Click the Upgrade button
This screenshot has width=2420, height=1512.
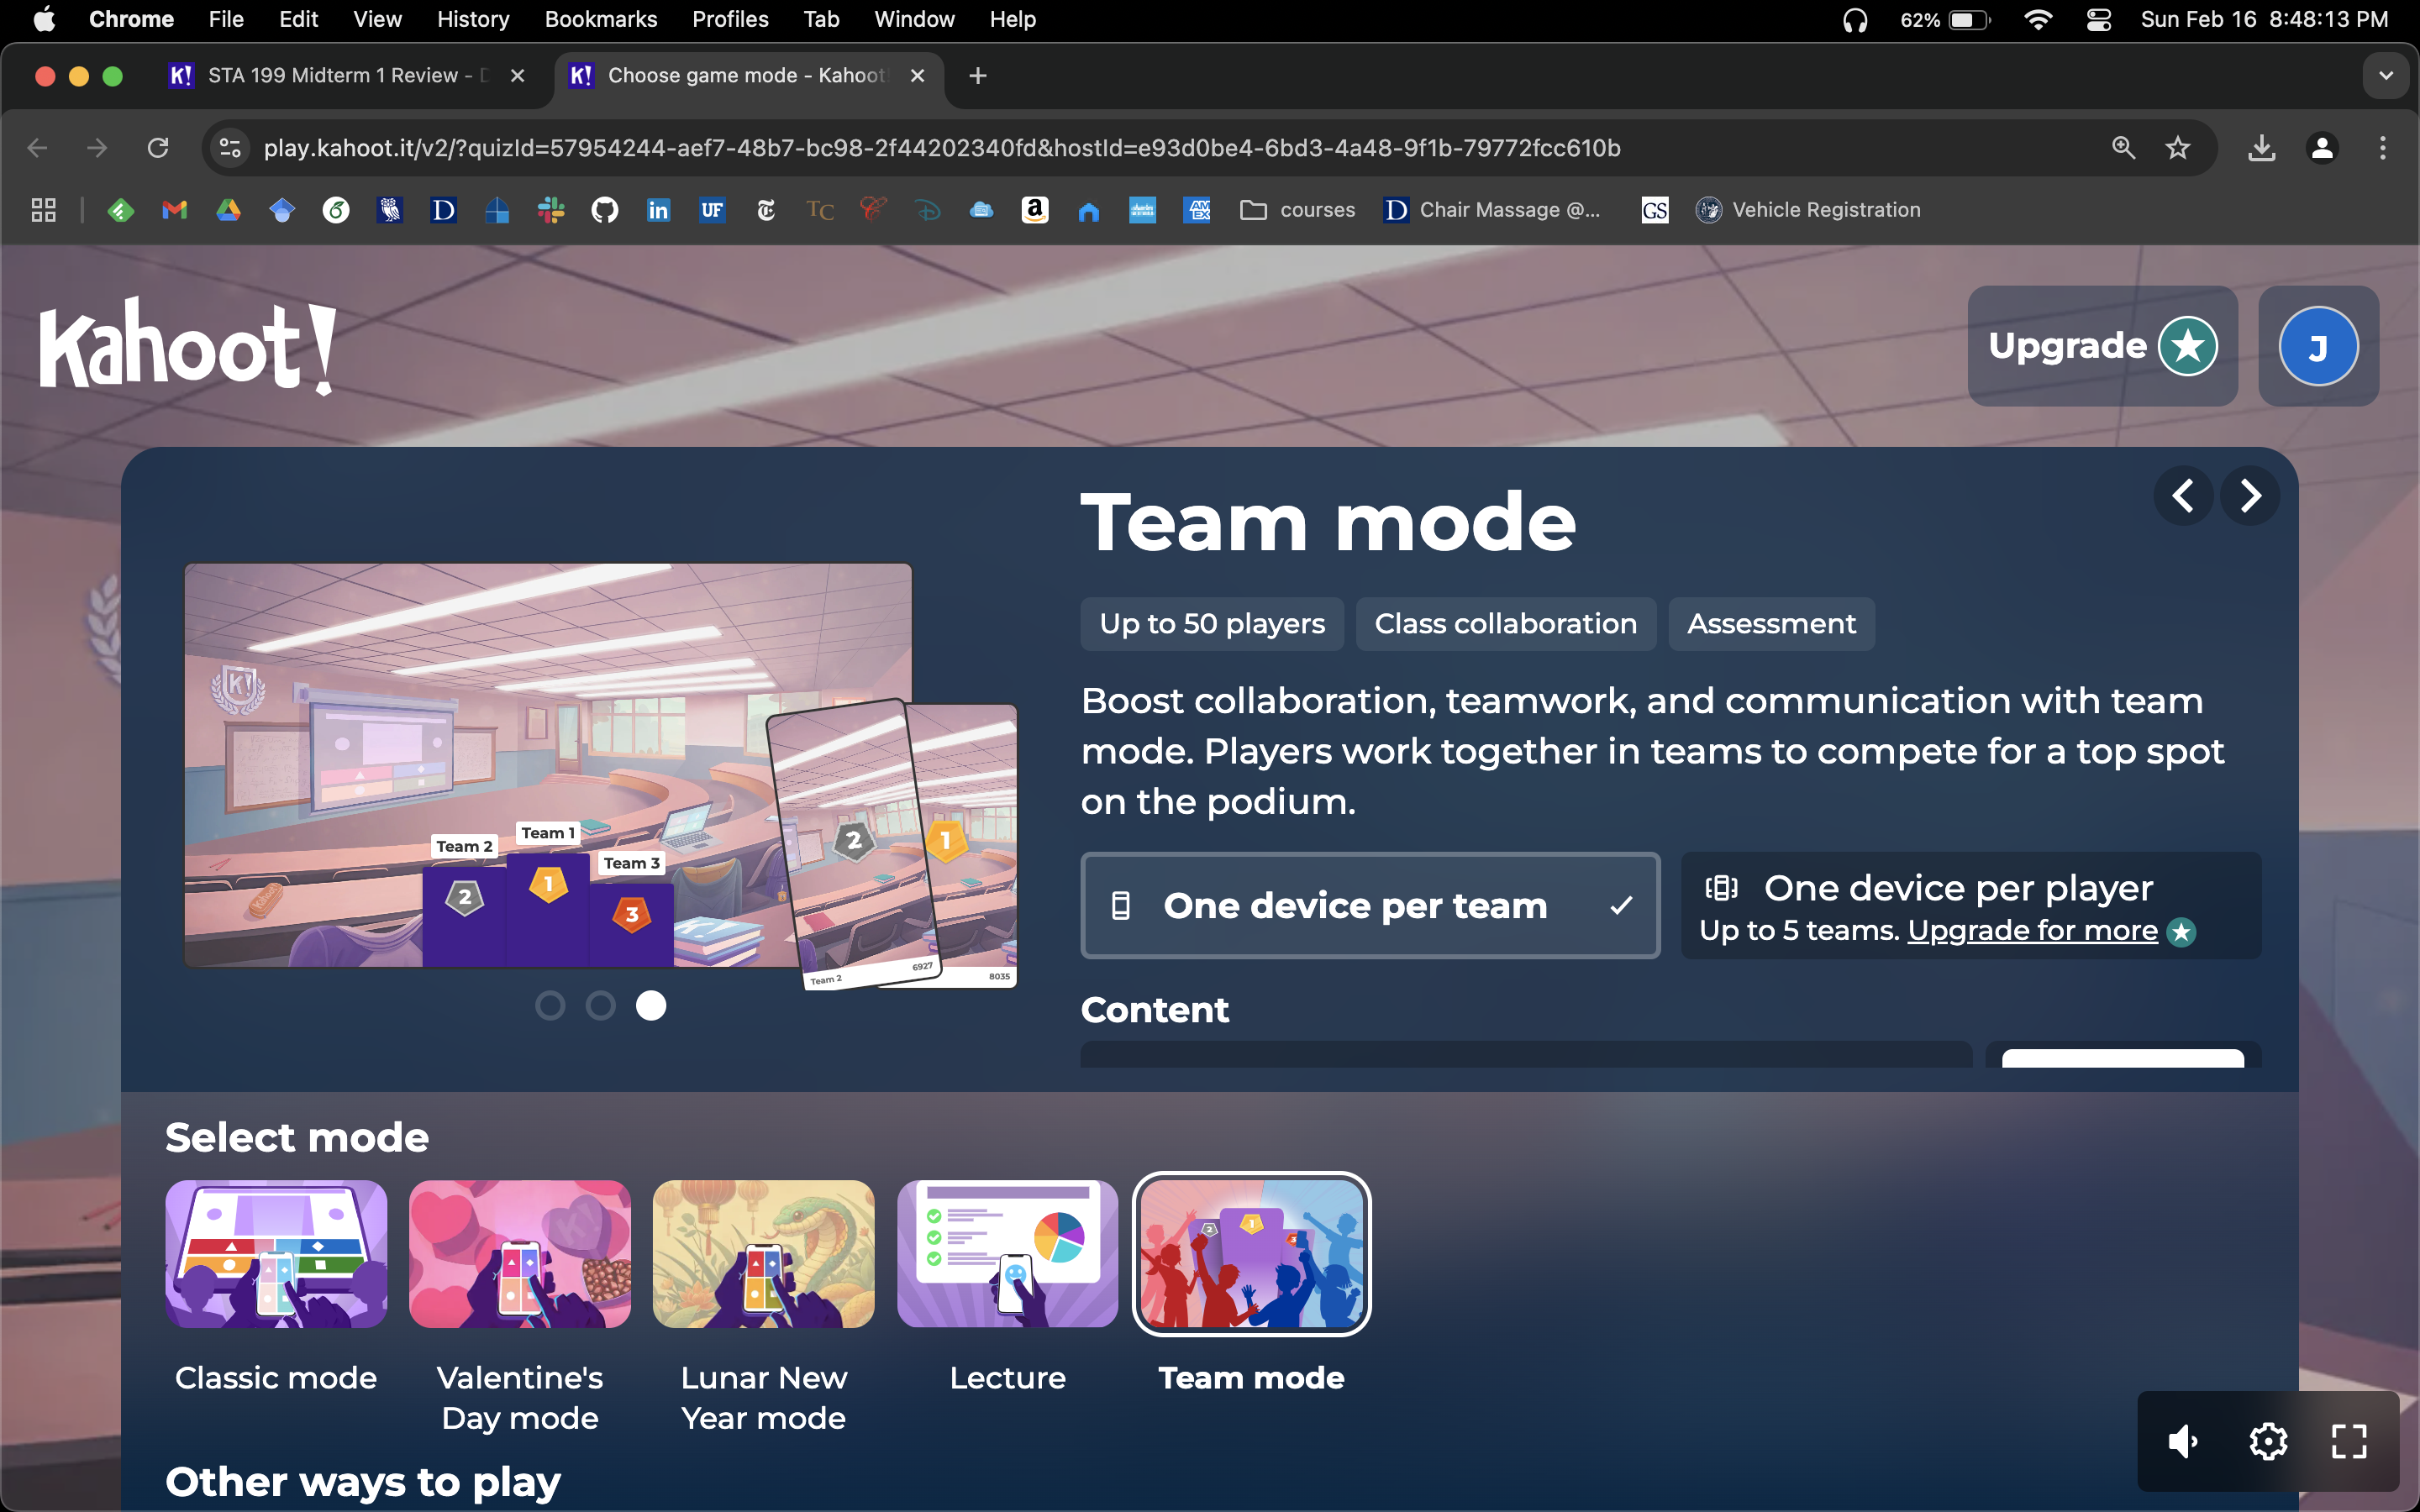tap(2102, 346)
